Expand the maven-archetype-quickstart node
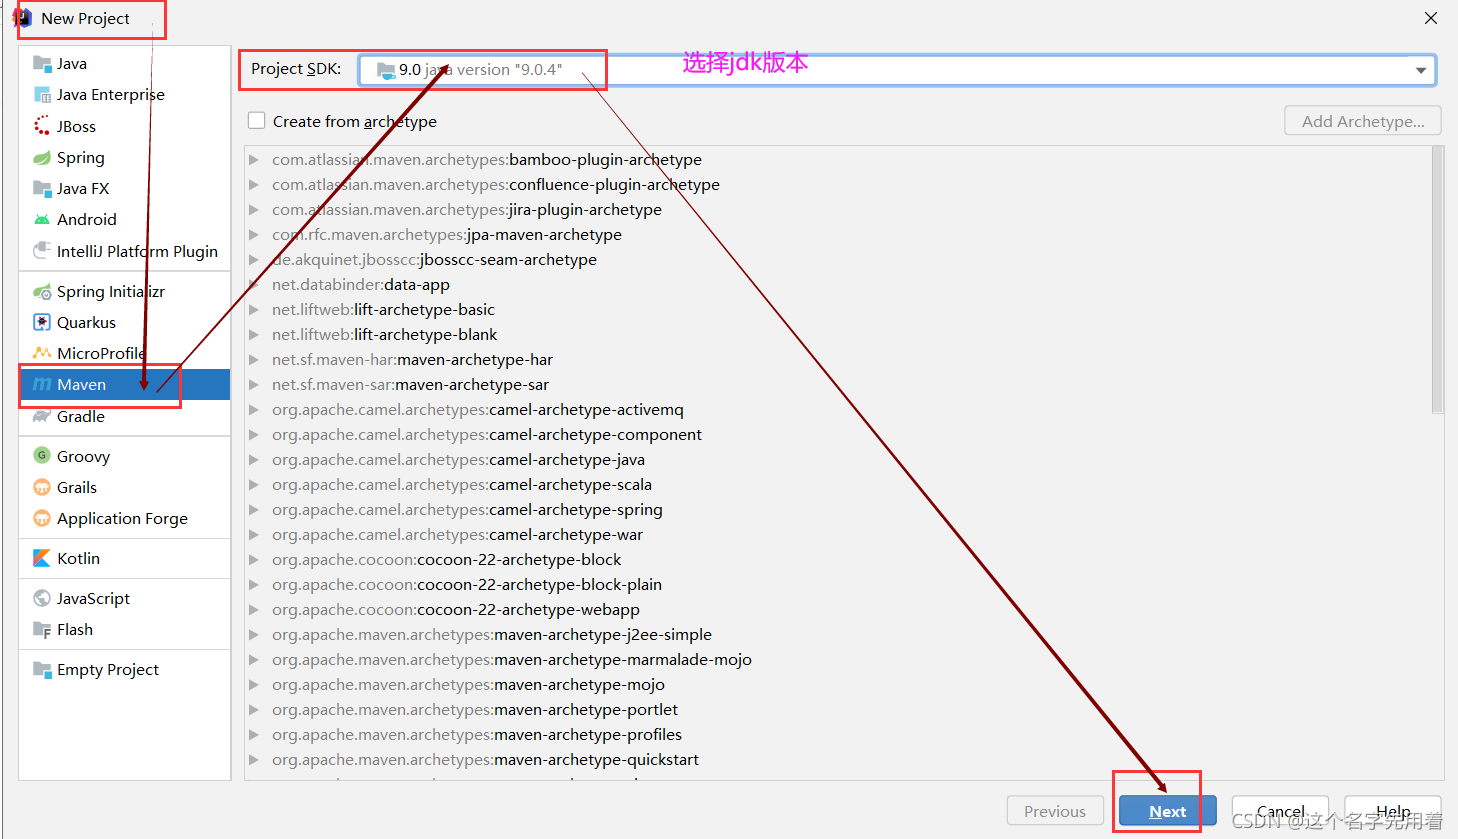The height and width of the screenshot is (839, 1458). point(254,759)
